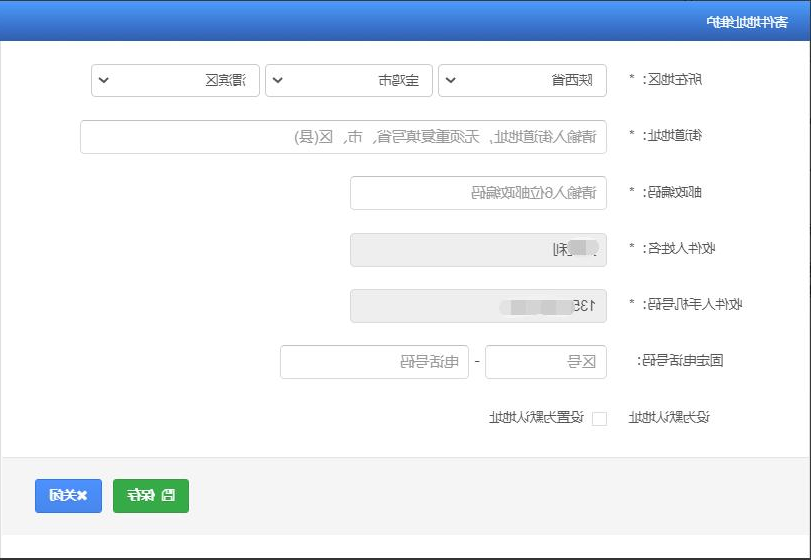
Task: Click the 固定电话号码 label
Action: click(680, 361)
